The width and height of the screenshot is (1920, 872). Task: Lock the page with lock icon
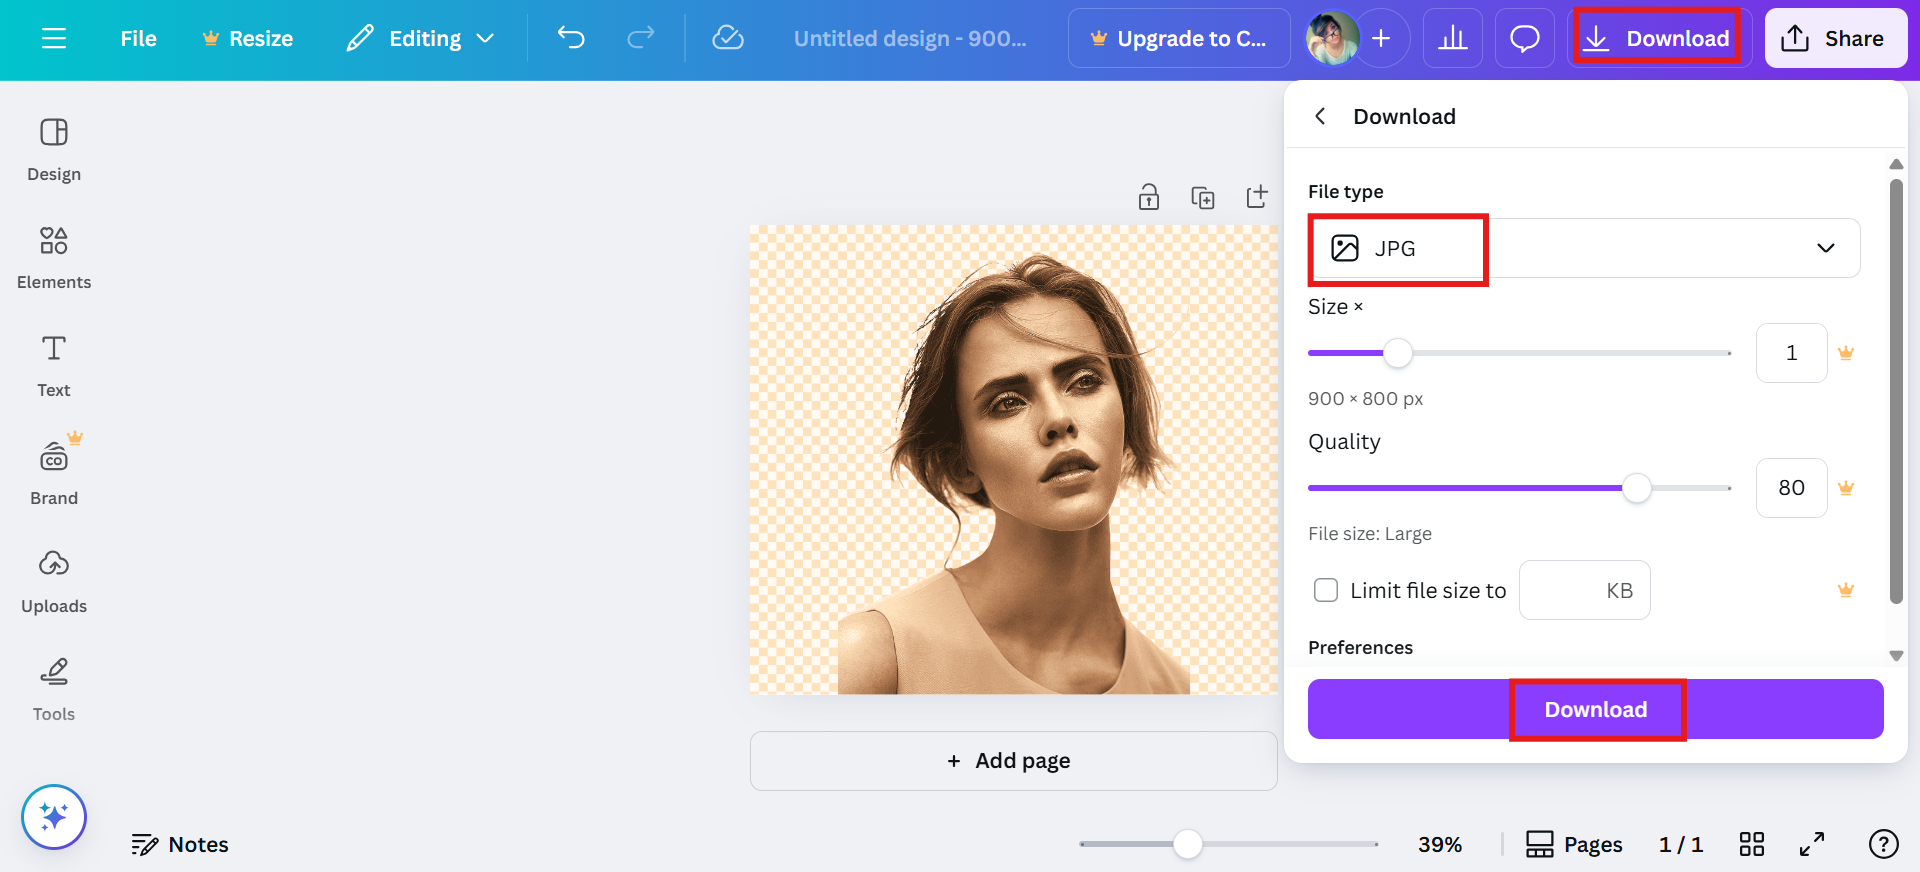point(1149,197)
